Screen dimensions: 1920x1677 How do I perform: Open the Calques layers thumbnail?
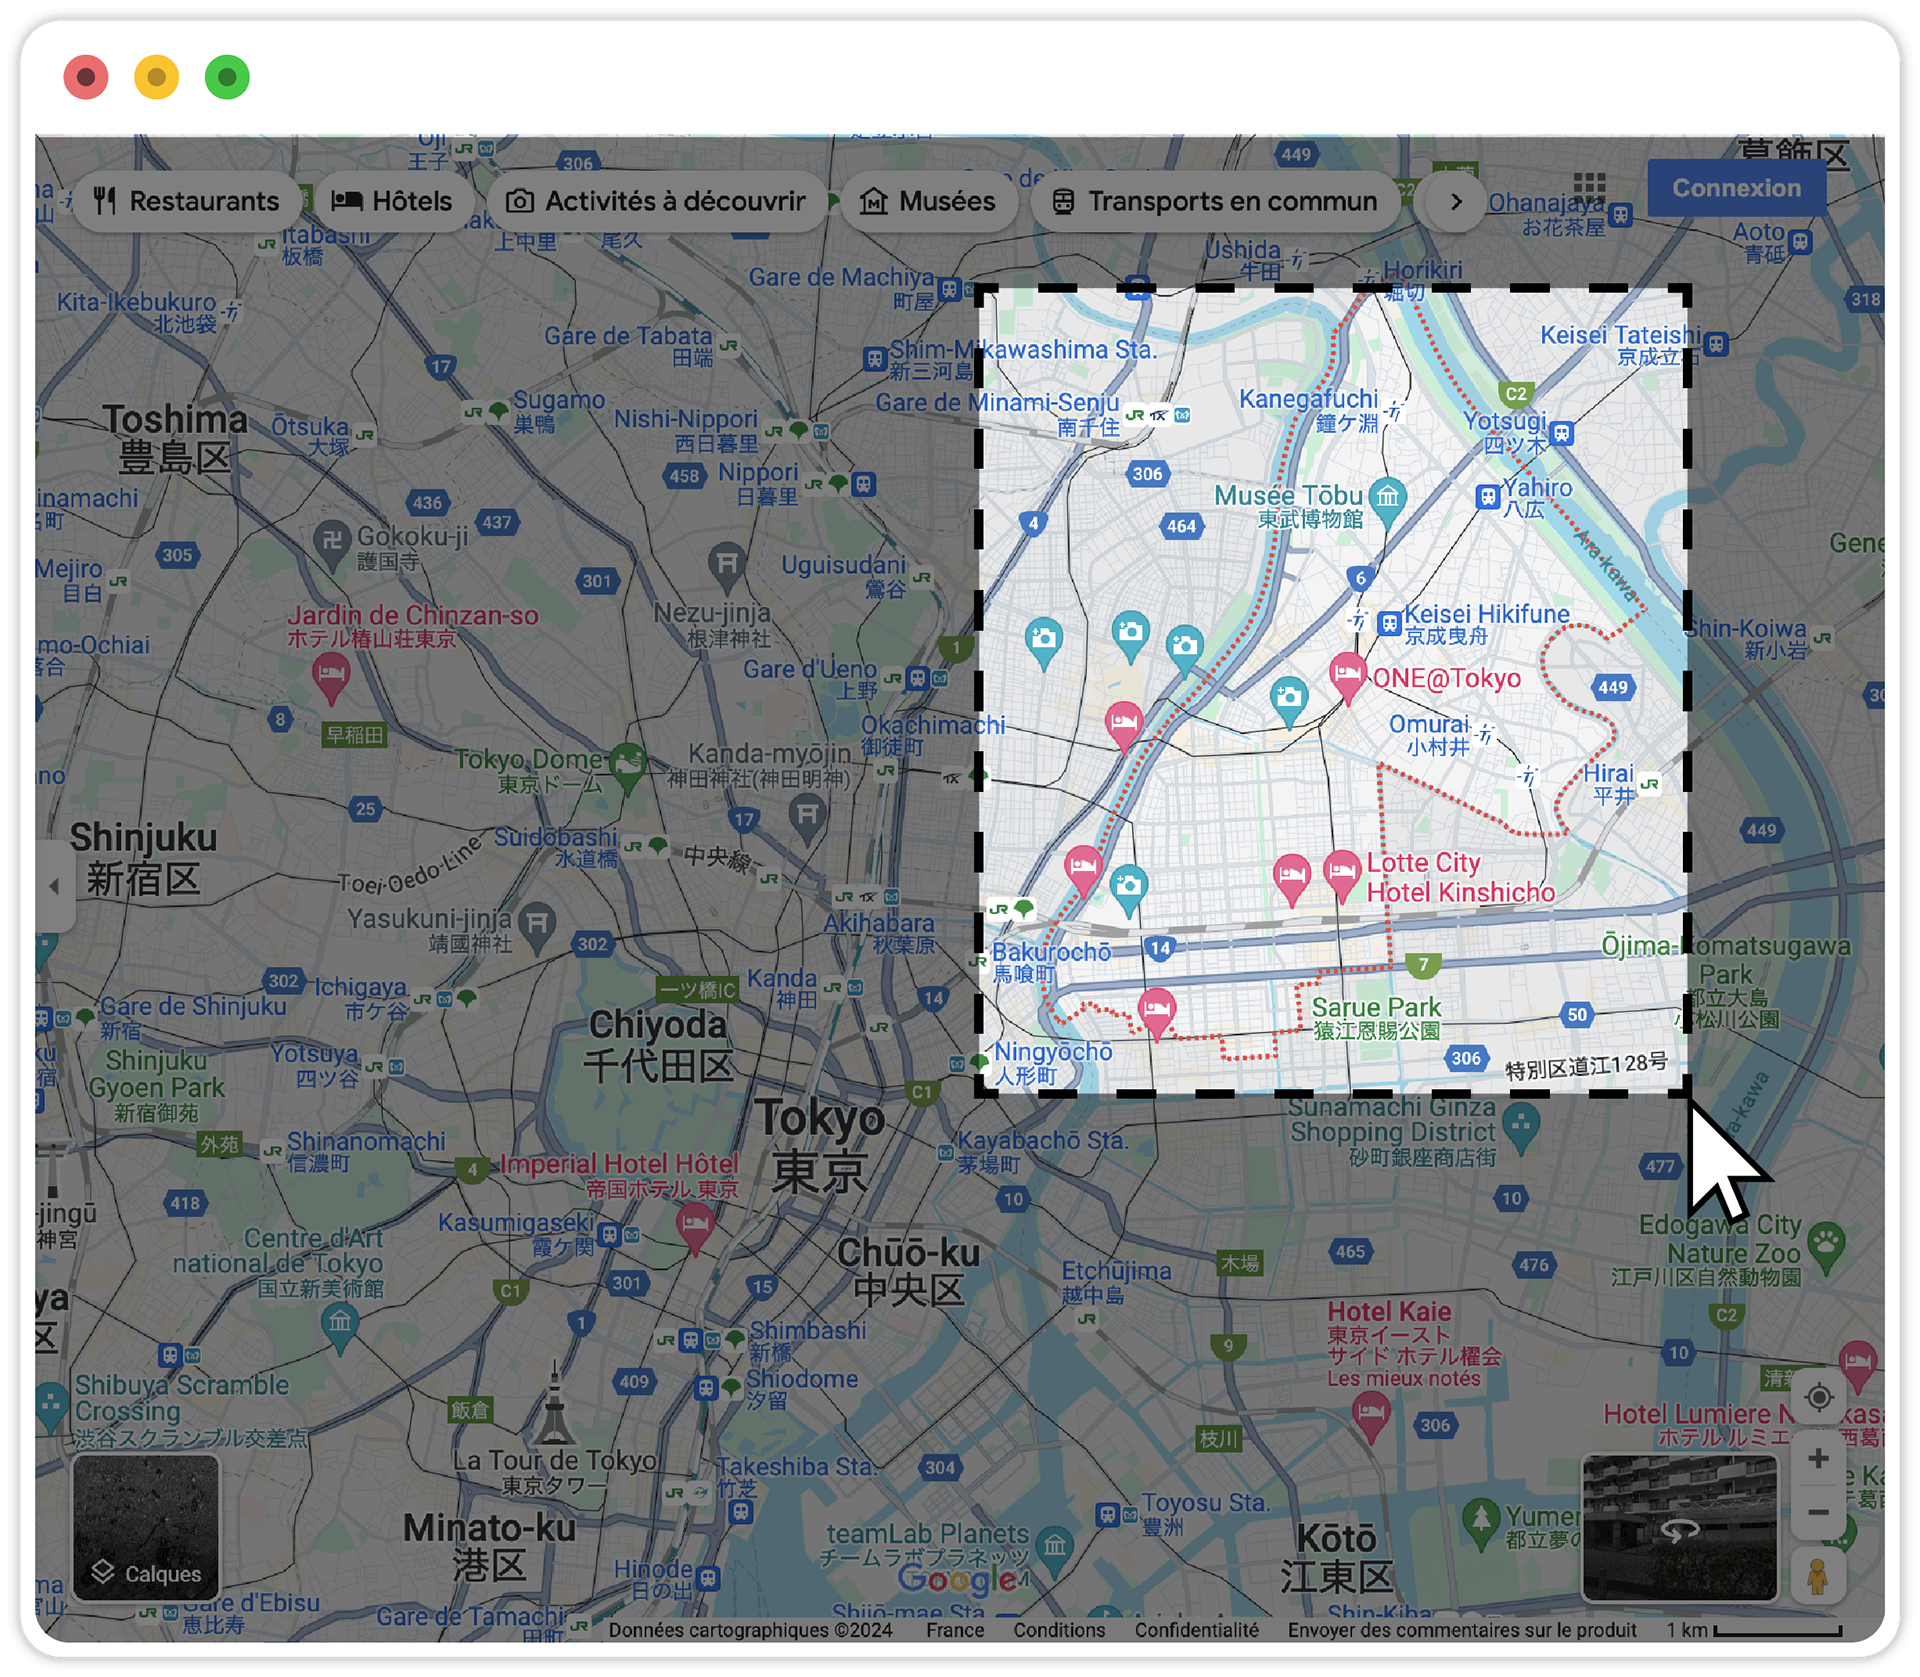146,1527
